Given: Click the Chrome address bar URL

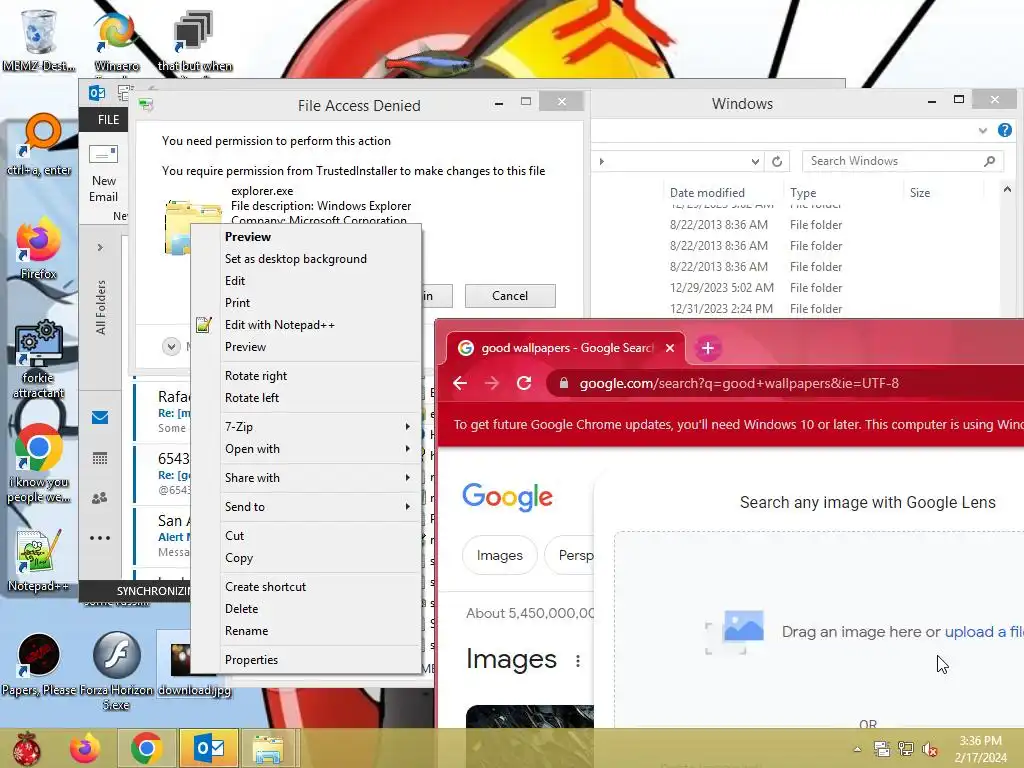Looking at the screenshot, I should click(x=739, y=383).
